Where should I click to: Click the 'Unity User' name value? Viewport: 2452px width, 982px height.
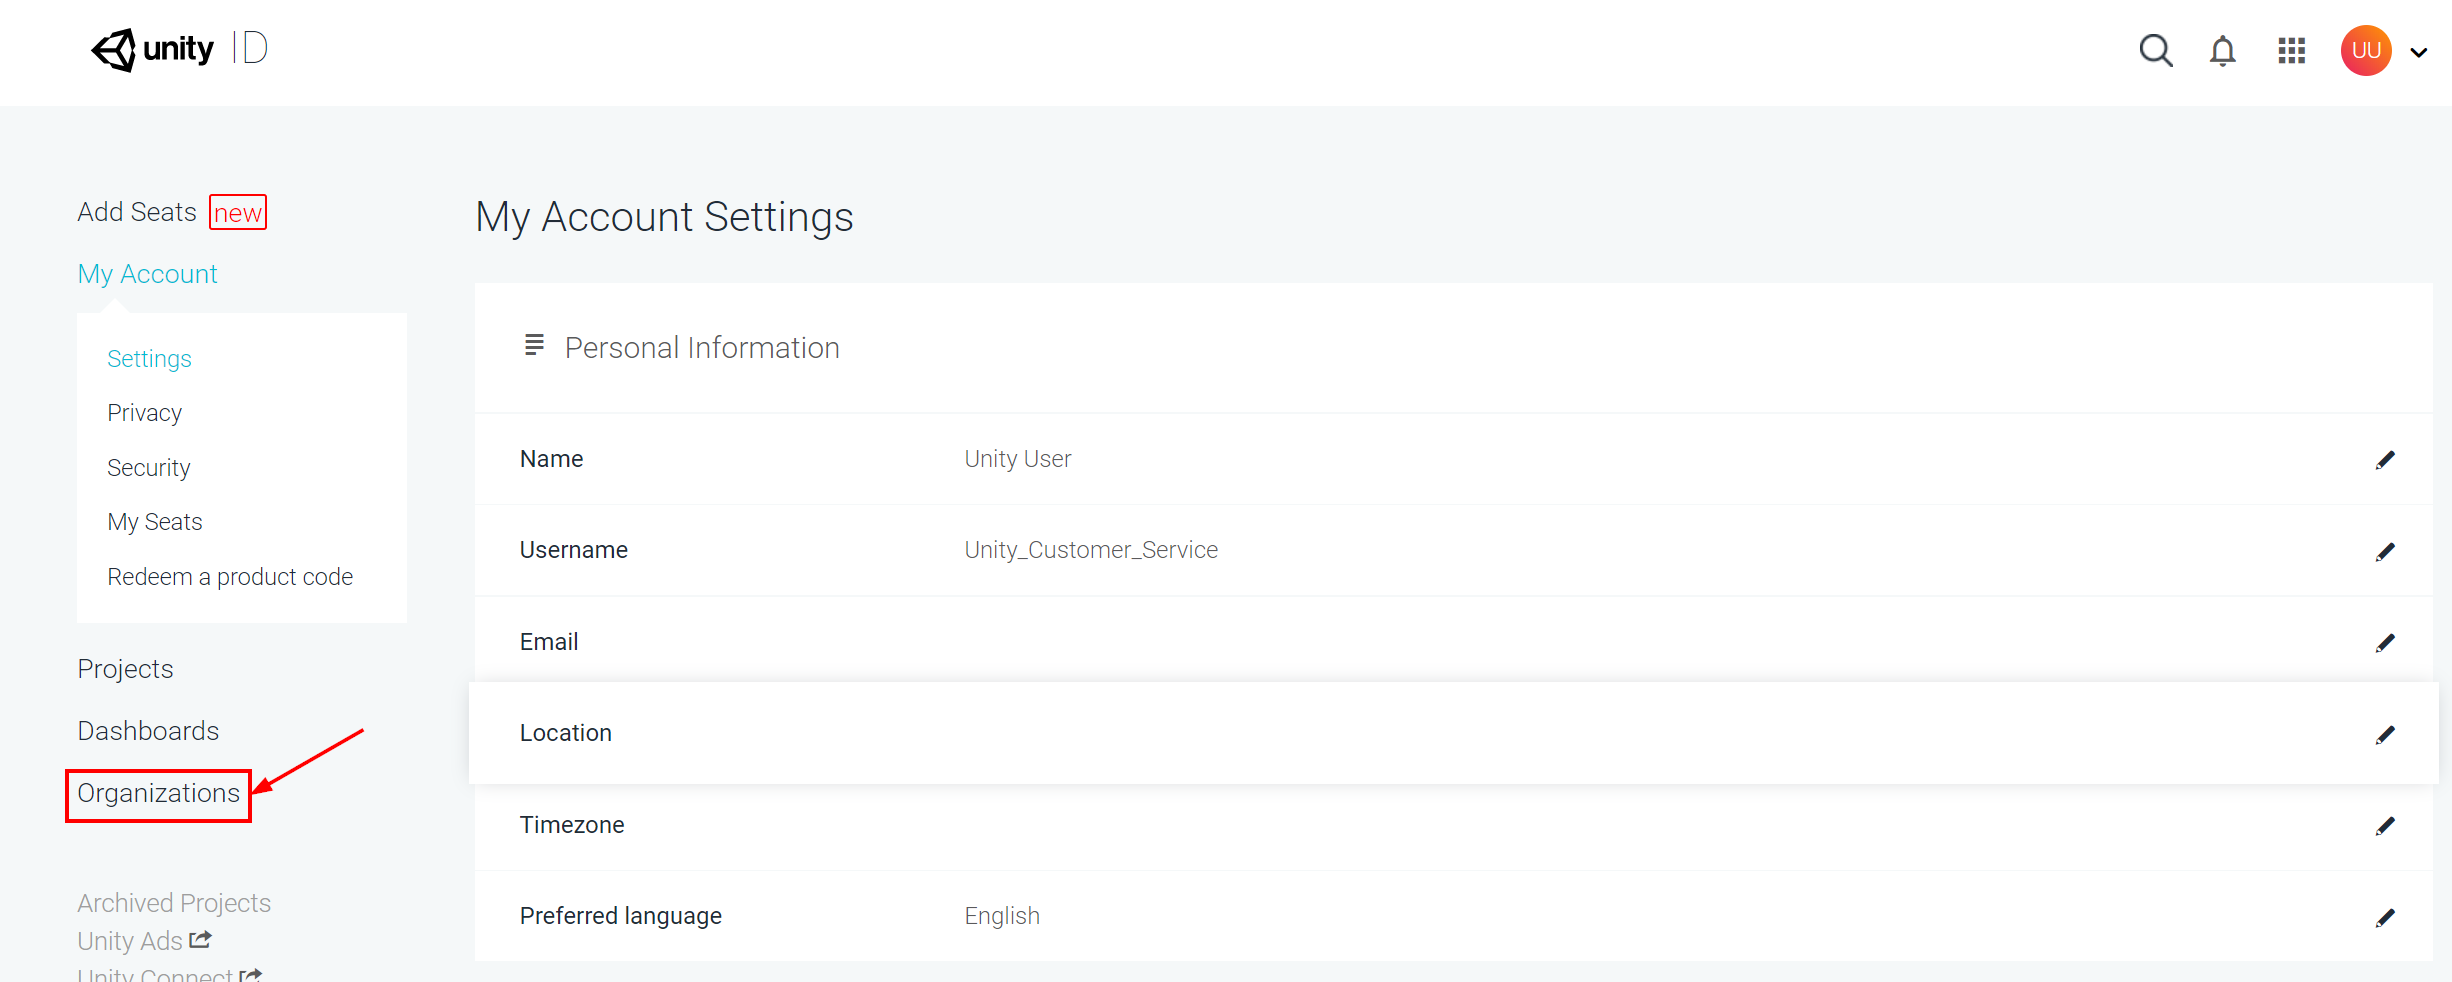pos(1017,459)
